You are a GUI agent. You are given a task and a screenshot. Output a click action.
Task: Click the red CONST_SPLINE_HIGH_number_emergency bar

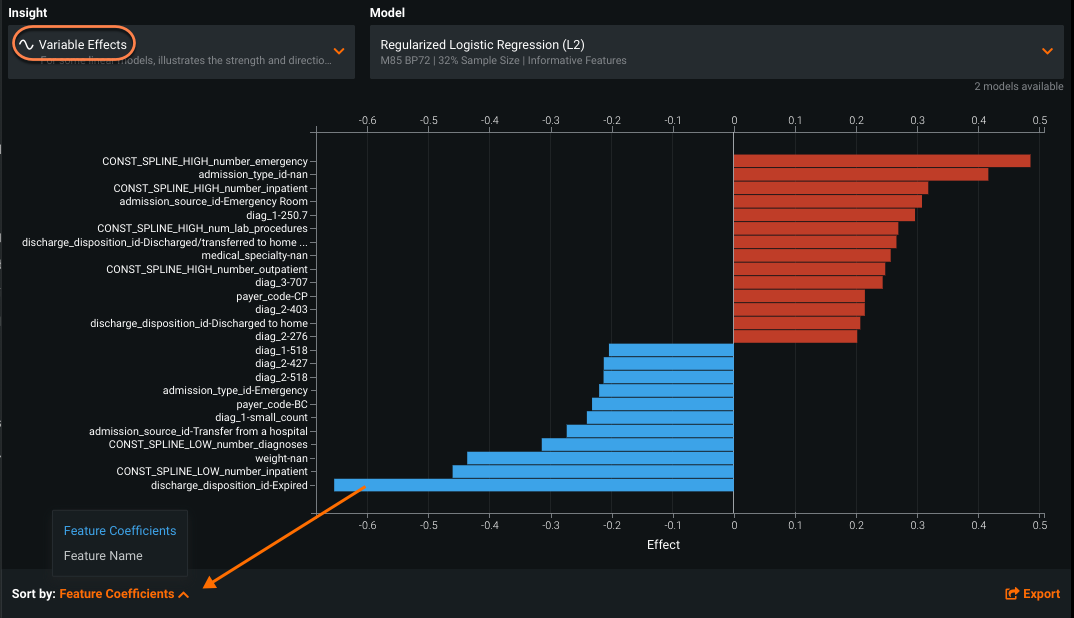point(881,161)
